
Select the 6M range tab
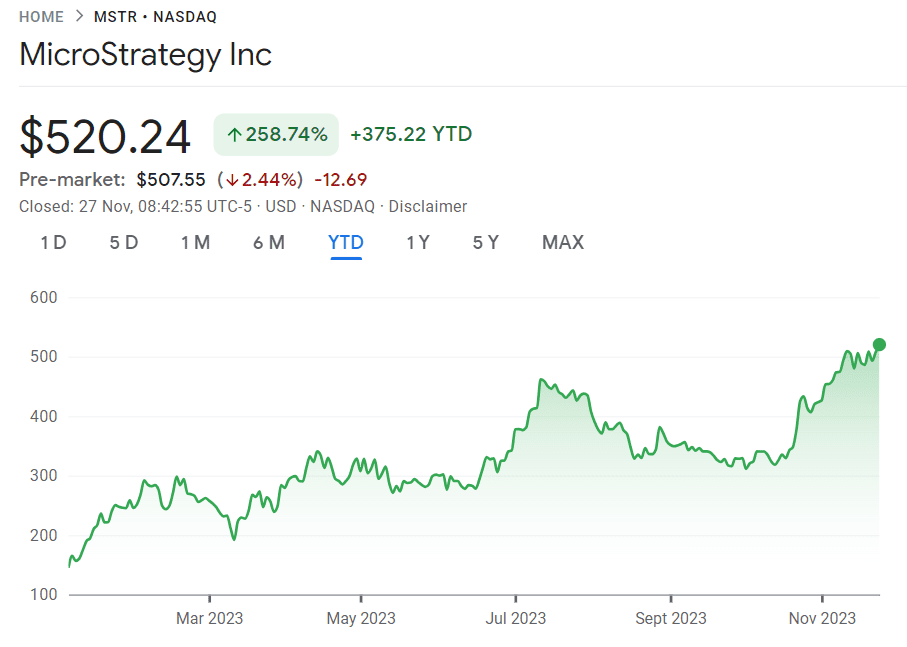(269, 242)
